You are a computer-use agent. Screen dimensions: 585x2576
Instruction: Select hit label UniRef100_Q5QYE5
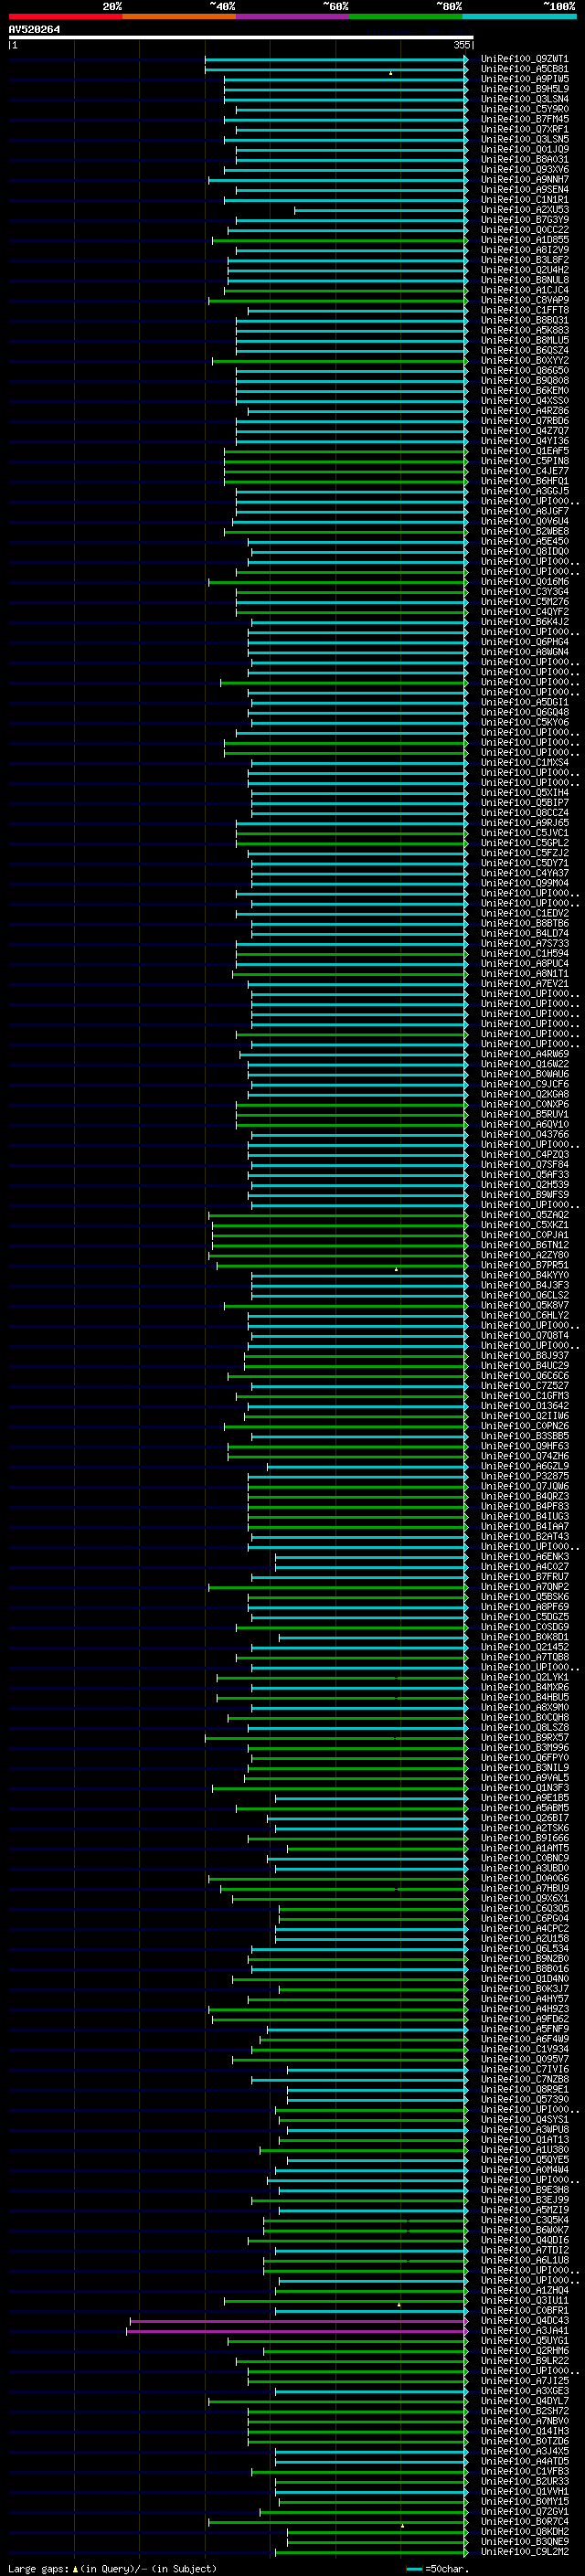524,2160
